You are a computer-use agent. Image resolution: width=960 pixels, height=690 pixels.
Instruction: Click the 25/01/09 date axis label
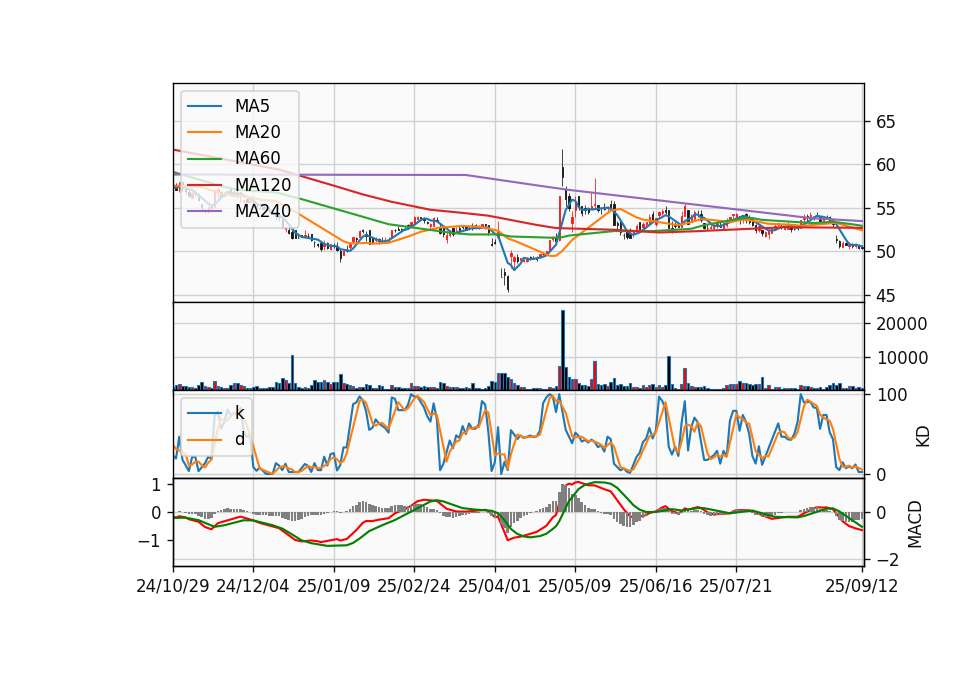click(x=334, y=586)
